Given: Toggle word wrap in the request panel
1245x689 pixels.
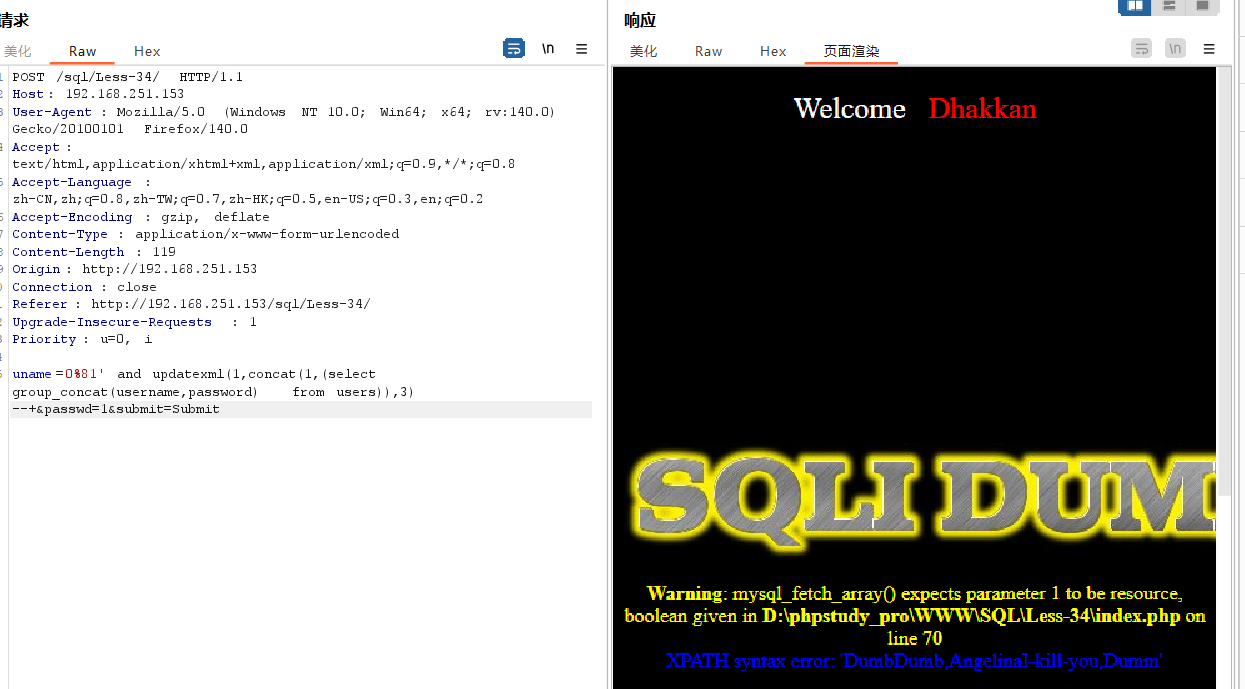Looking at the screenshot, I should click(x=514, y=48).
